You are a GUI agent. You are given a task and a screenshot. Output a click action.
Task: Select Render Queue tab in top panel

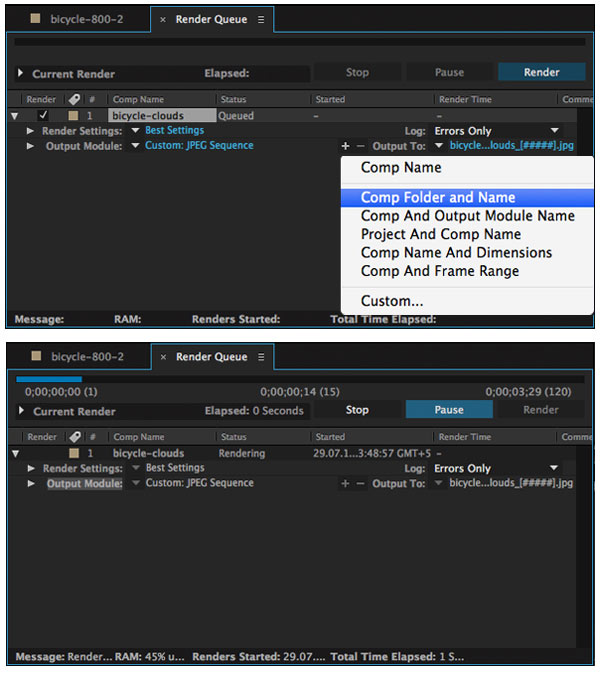point(211,19)
